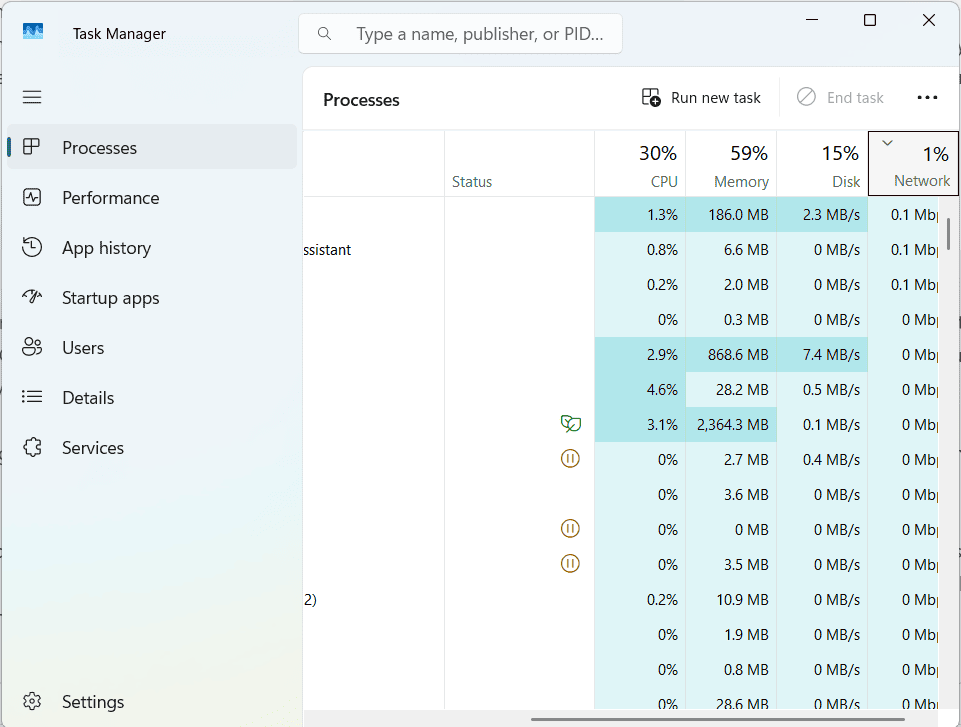
Task: Click the 0.5 MB/s disk cell
Action: pos(822,389)
